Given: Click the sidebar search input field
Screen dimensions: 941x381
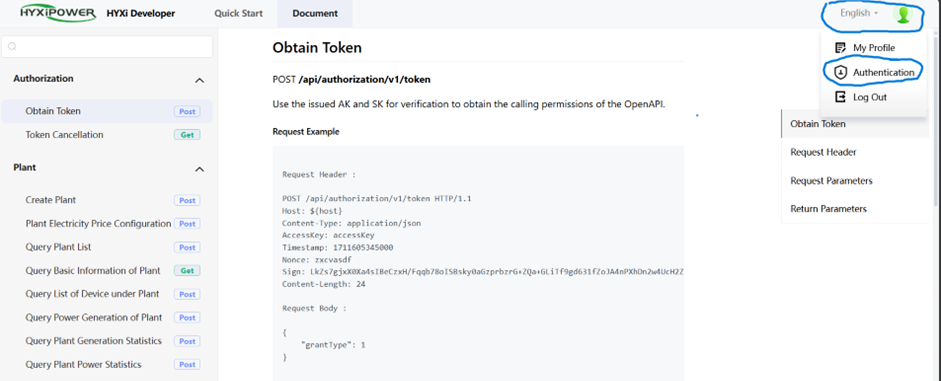Looking at the screenshot, I should tap(107, 47).
